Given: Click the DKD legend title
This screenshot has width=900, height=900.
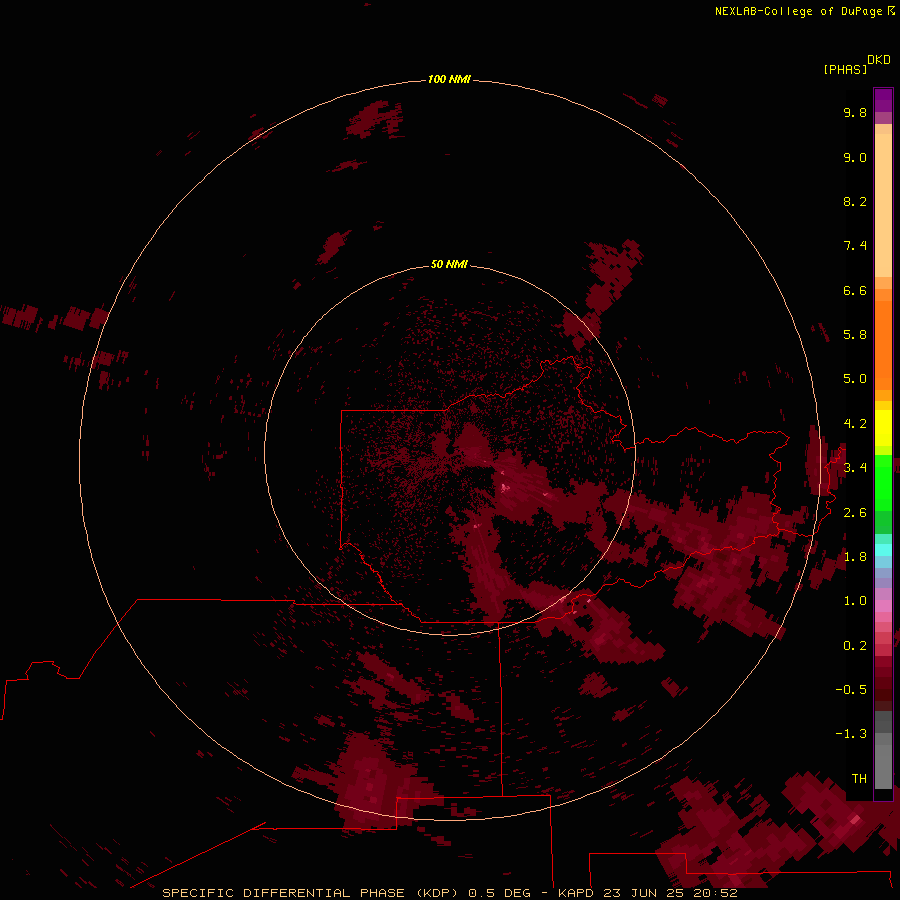Looking at the screenshot, I should point(878,60).
